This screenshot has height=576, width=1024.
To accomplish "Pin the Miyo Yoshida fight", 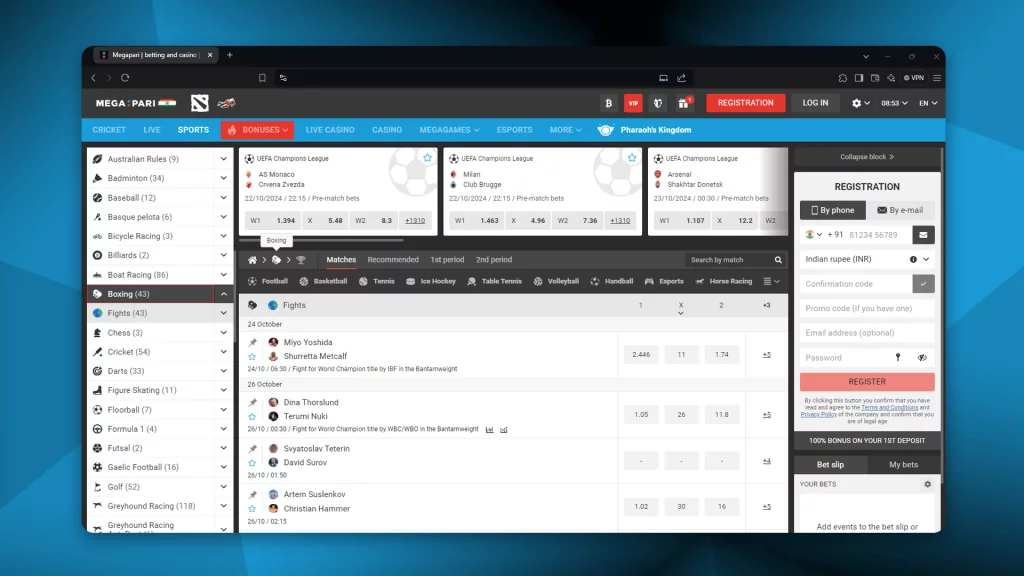I will [x=253, y=342].
